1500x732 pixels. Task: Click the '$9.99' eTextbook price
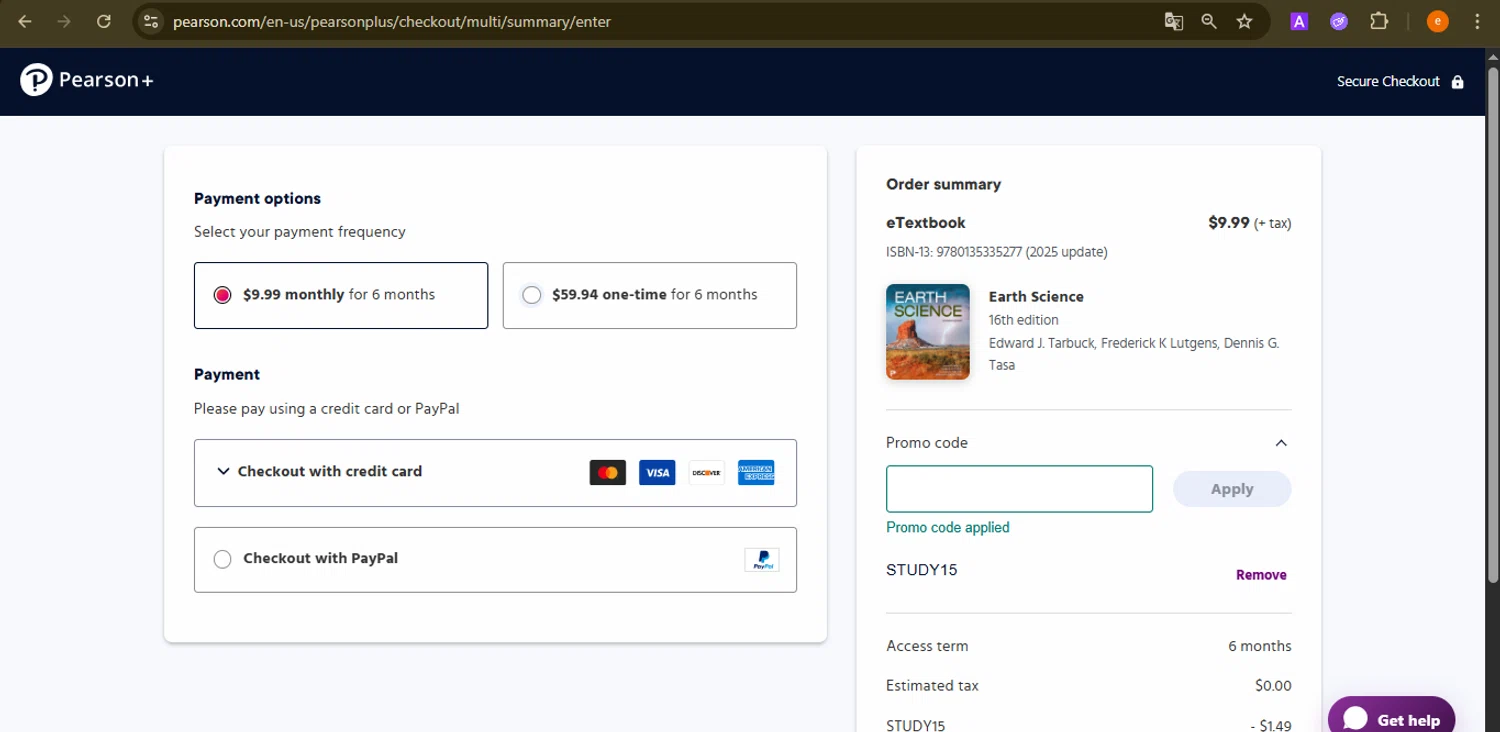tap(1229, 223)
